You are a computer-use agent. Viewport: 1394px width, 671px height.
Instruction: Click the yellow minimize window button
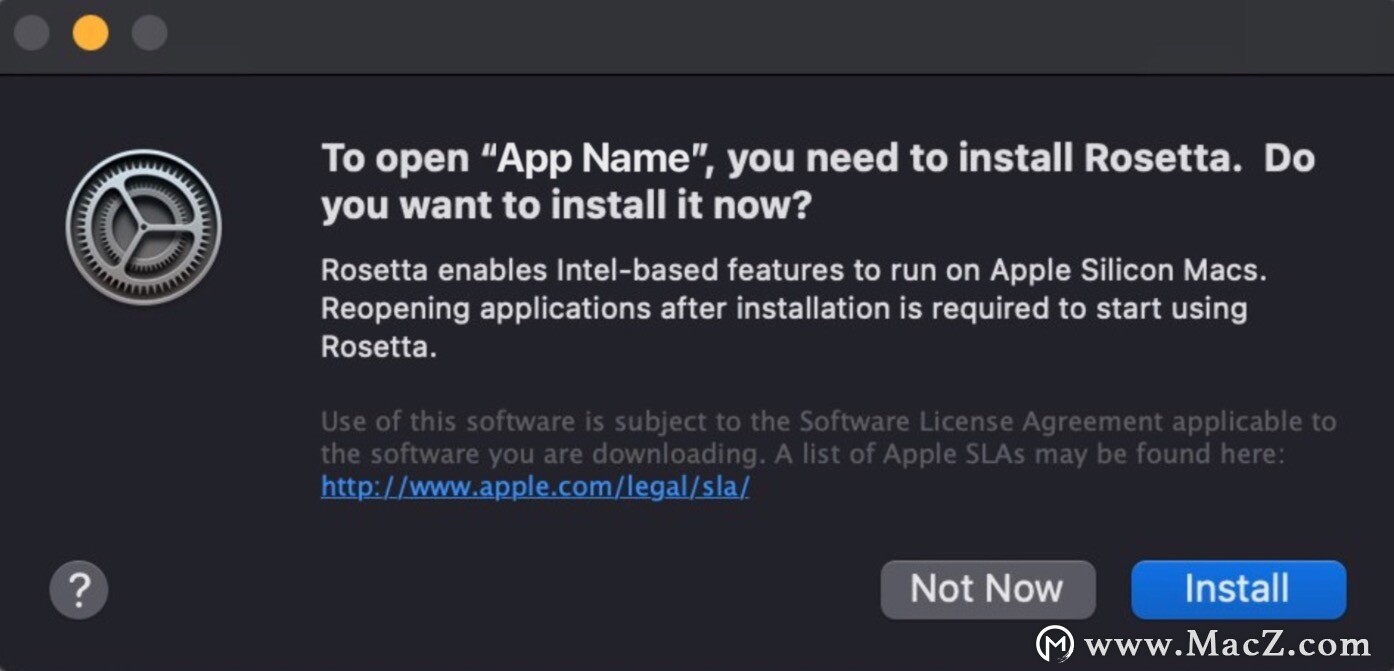(x=91, y=33)
